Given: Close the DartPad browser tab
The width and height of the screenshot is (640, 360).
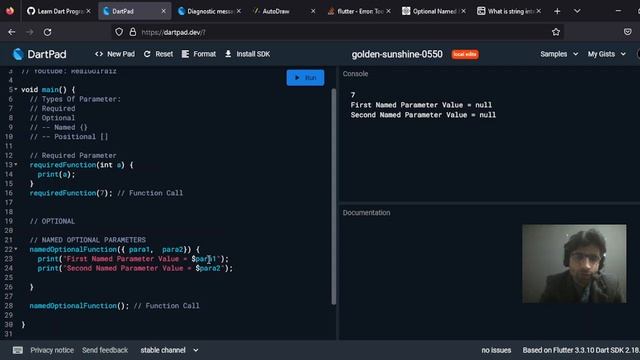Looking at the screenshot, I should point(163,11).
